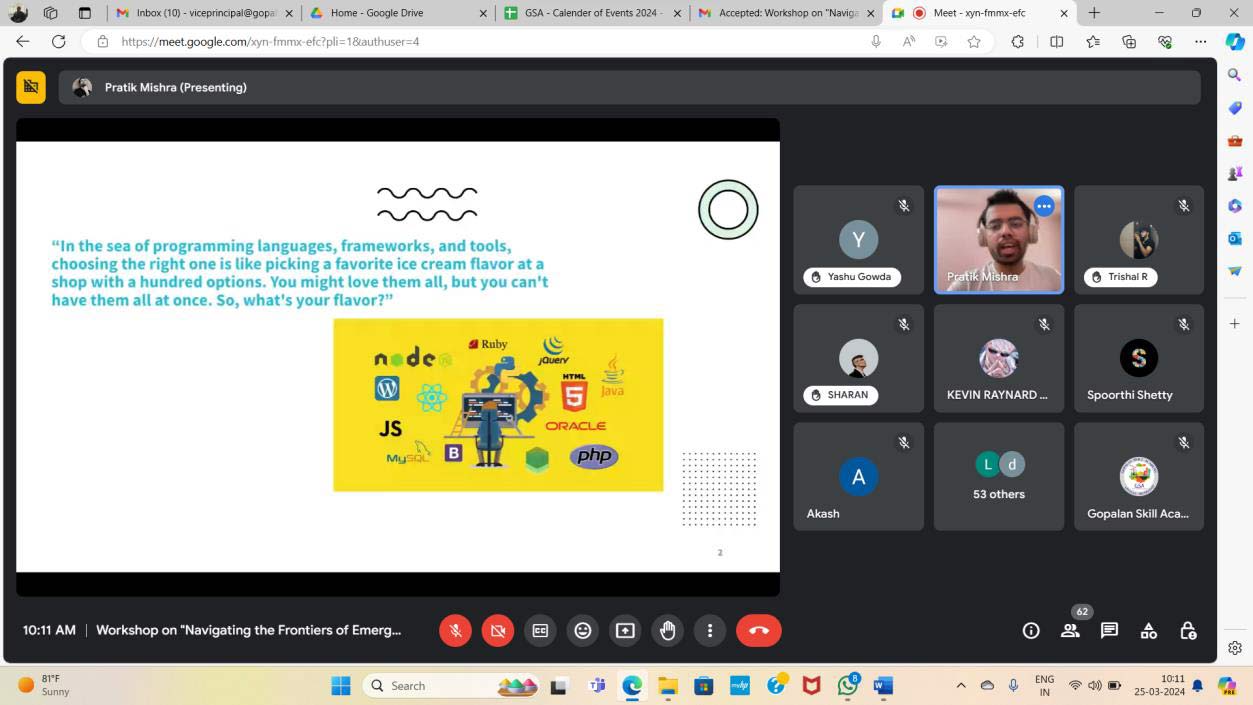1253x705 pixels.
Task: Add an app to the Edge sidebar
Action: click(x=1235, y=323)
